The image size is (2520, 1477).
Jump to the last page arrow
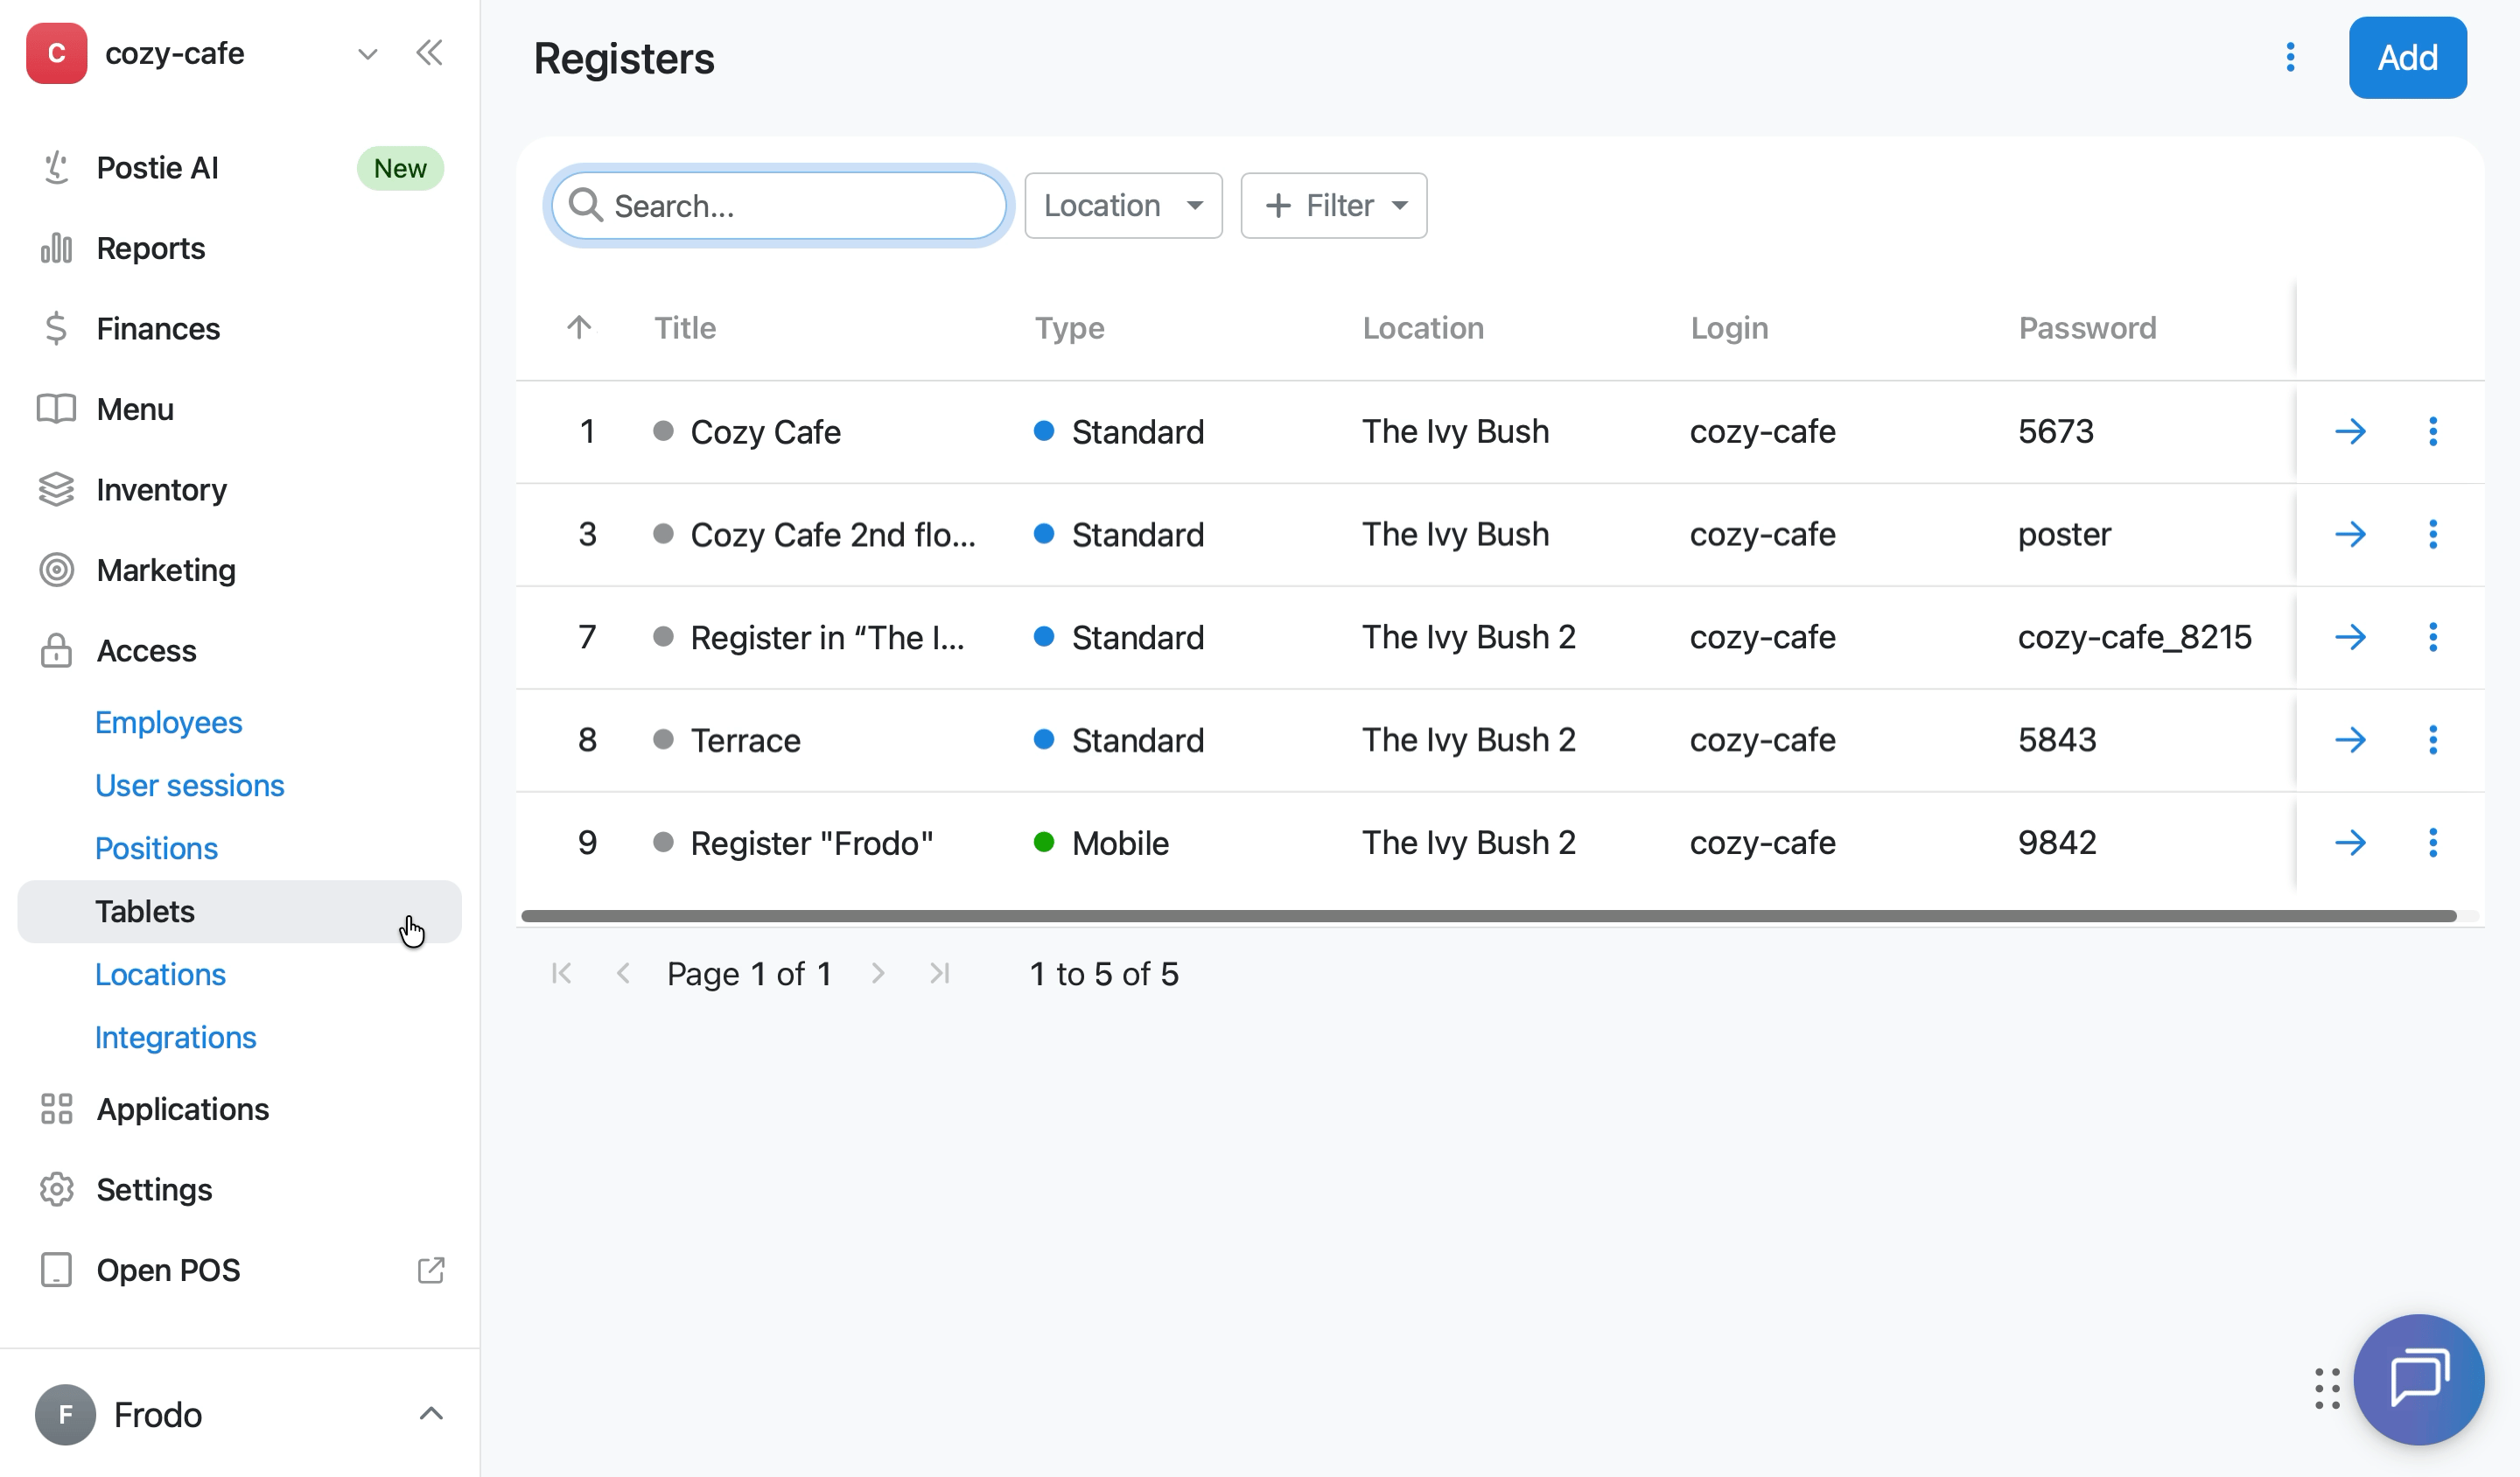(939, 973)
